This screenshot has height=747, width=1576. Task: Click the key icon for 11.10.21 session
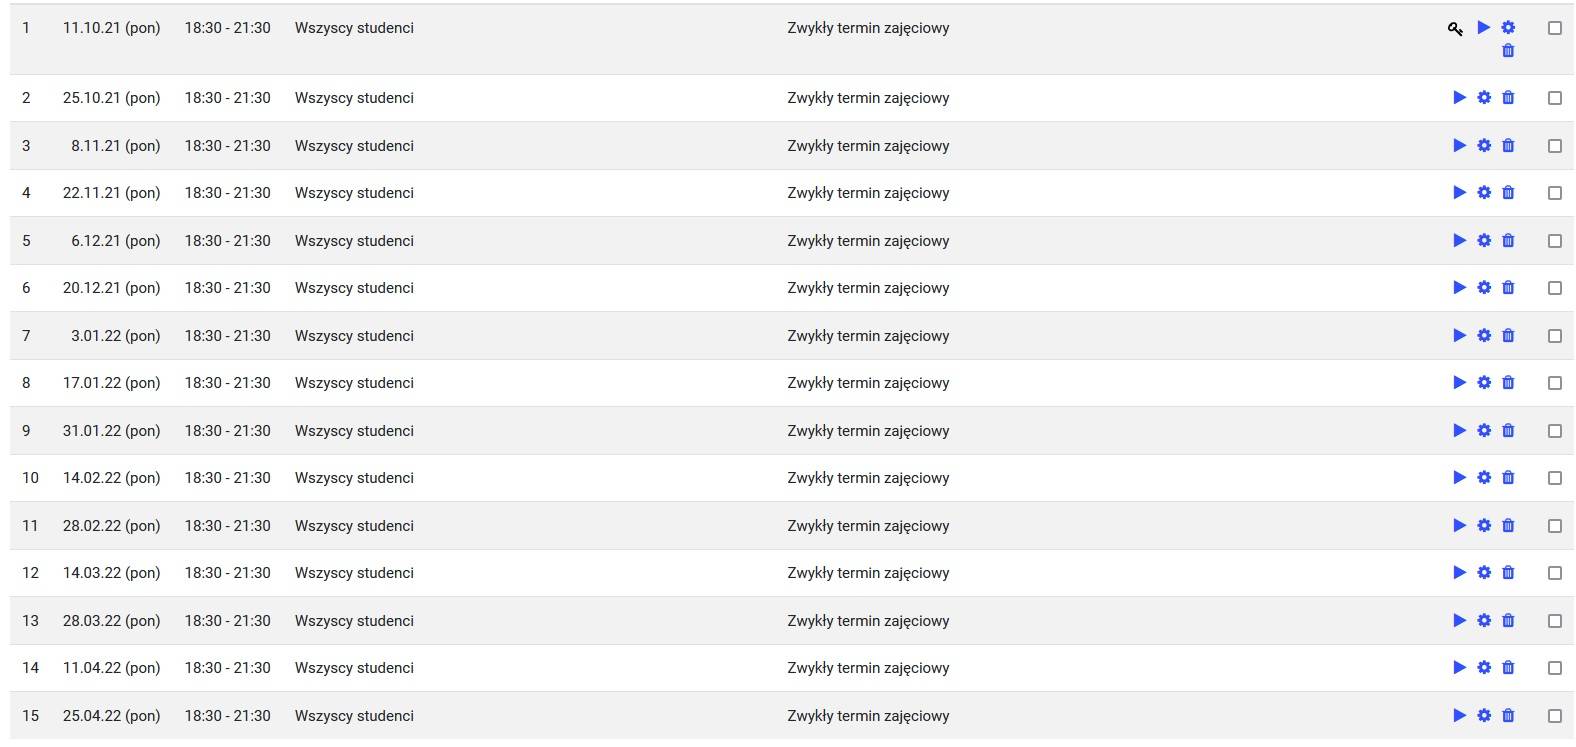click(x=1455, y=29)
